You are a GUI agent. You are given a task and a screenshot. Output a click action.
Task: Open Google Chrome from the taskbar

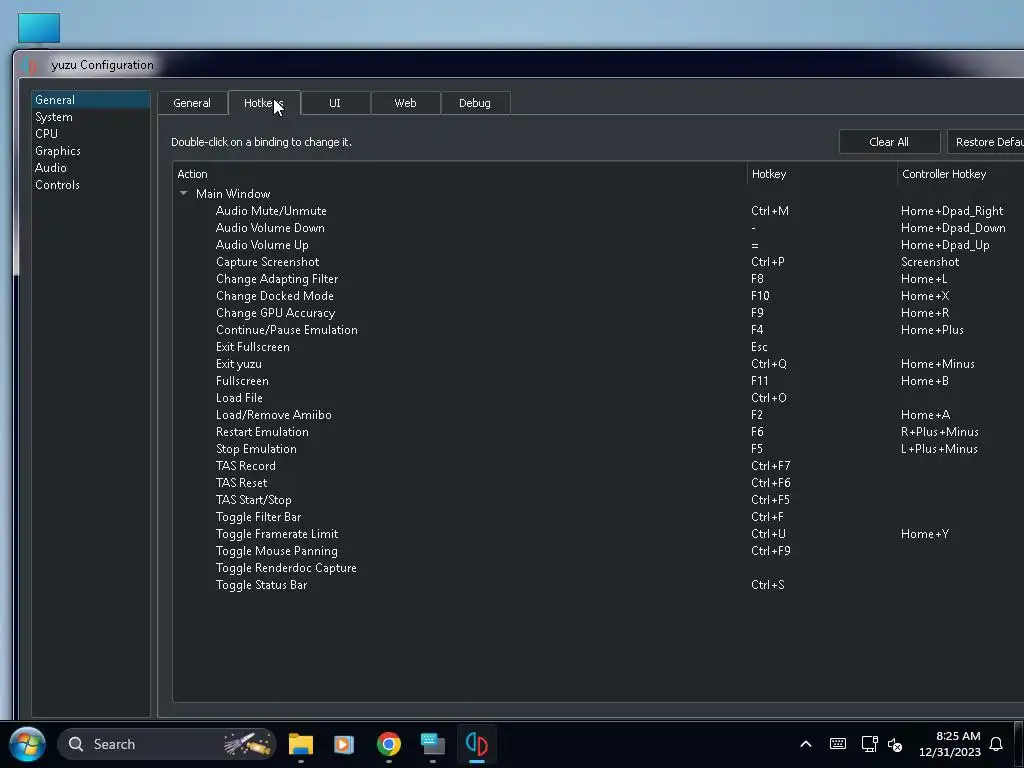pyautogui.click(x=389, y=744)
